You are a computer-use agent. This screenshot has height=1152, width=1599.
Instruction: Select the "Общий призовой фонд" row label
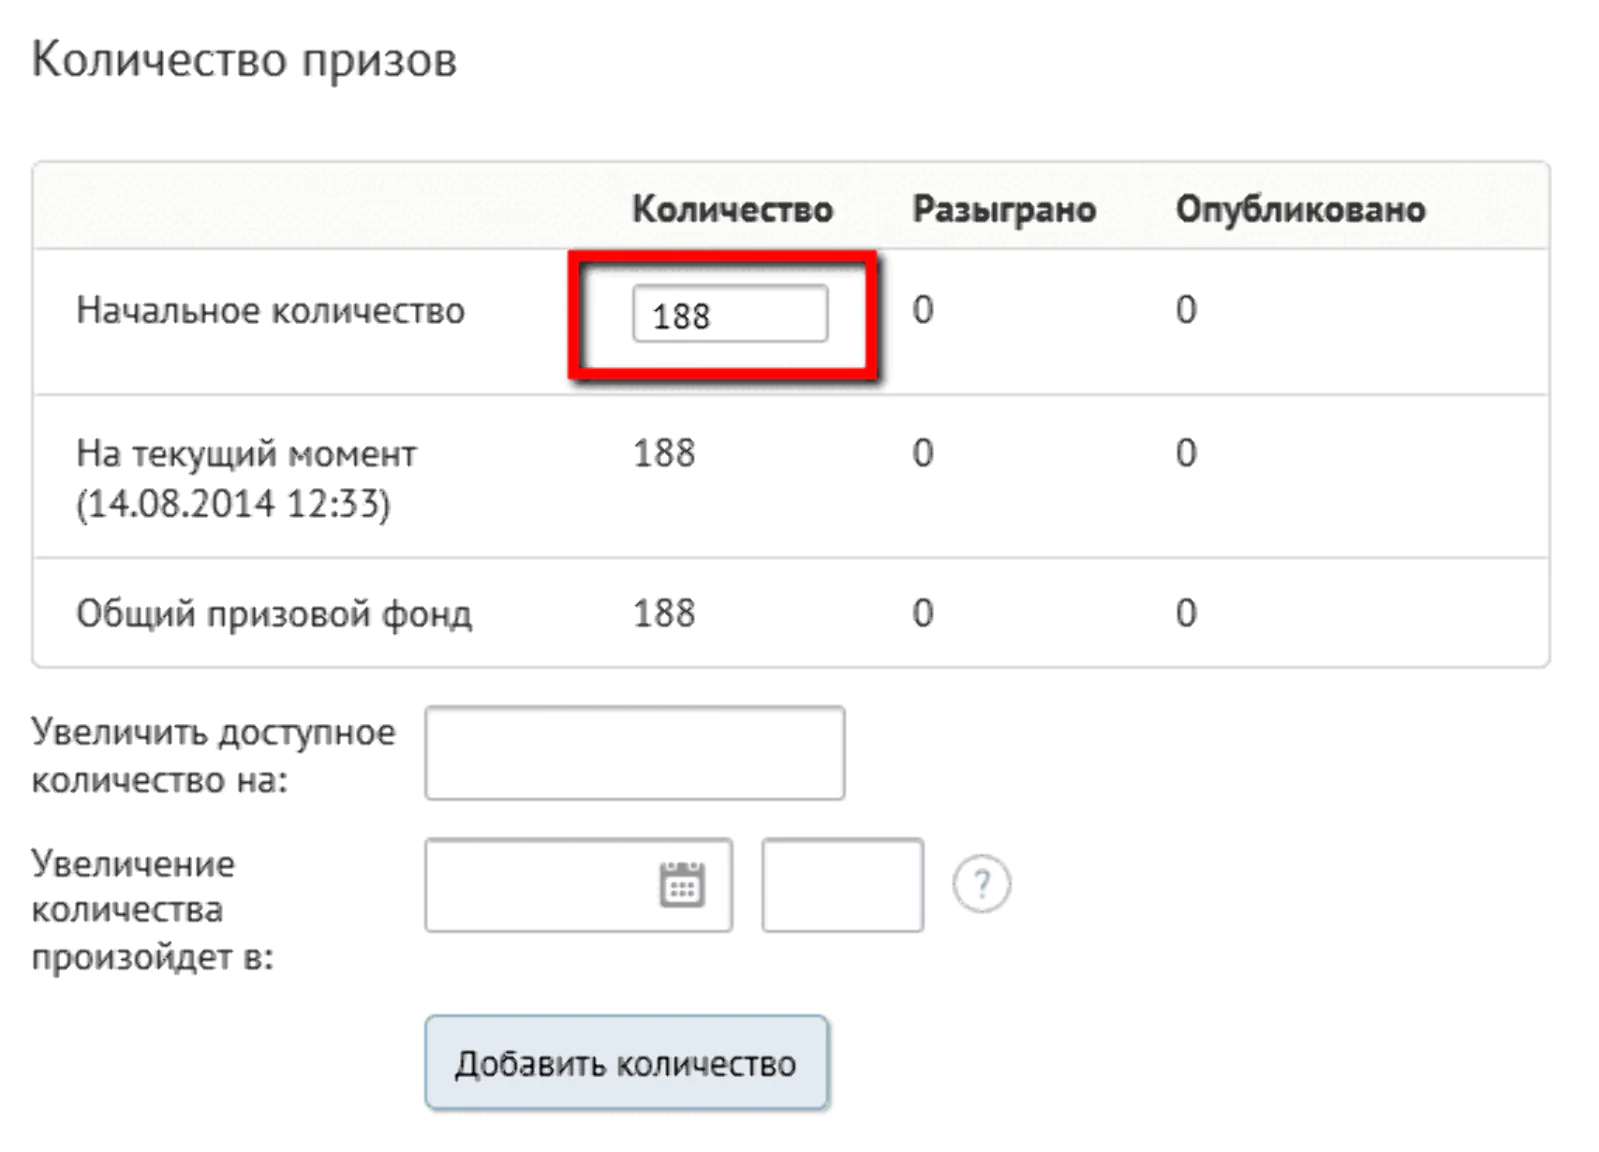coord(274,613)
